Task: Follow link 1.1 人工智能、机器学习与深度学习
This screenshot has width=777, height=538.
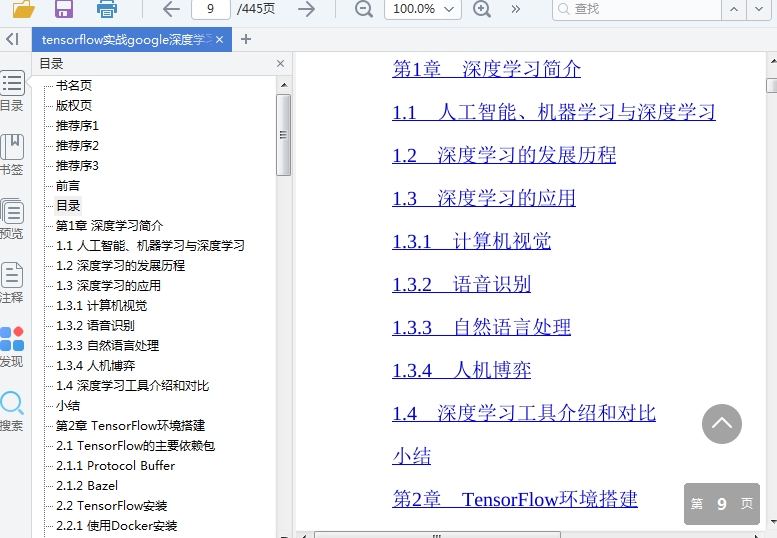Action: click(x=554, y=112)
